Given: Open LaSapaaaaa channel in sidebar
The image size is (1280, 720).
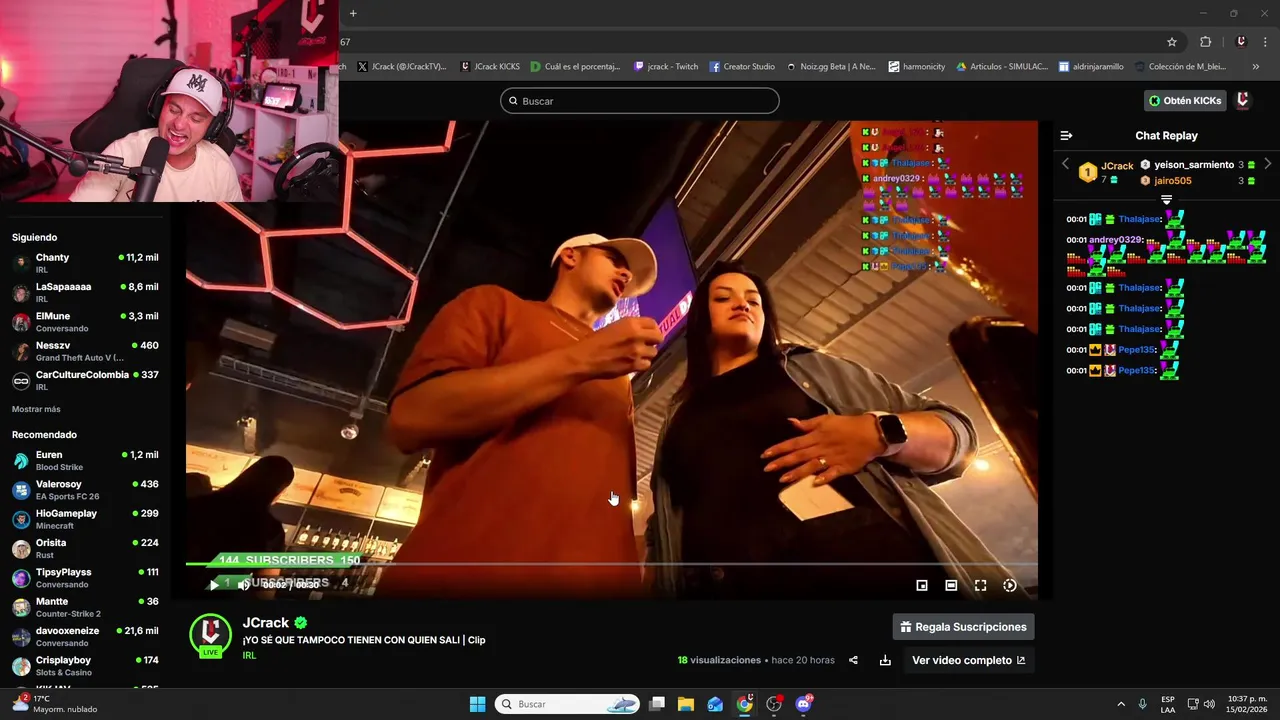Looking at the screenshot, I should pyautogui.click(x=85, y=292).
